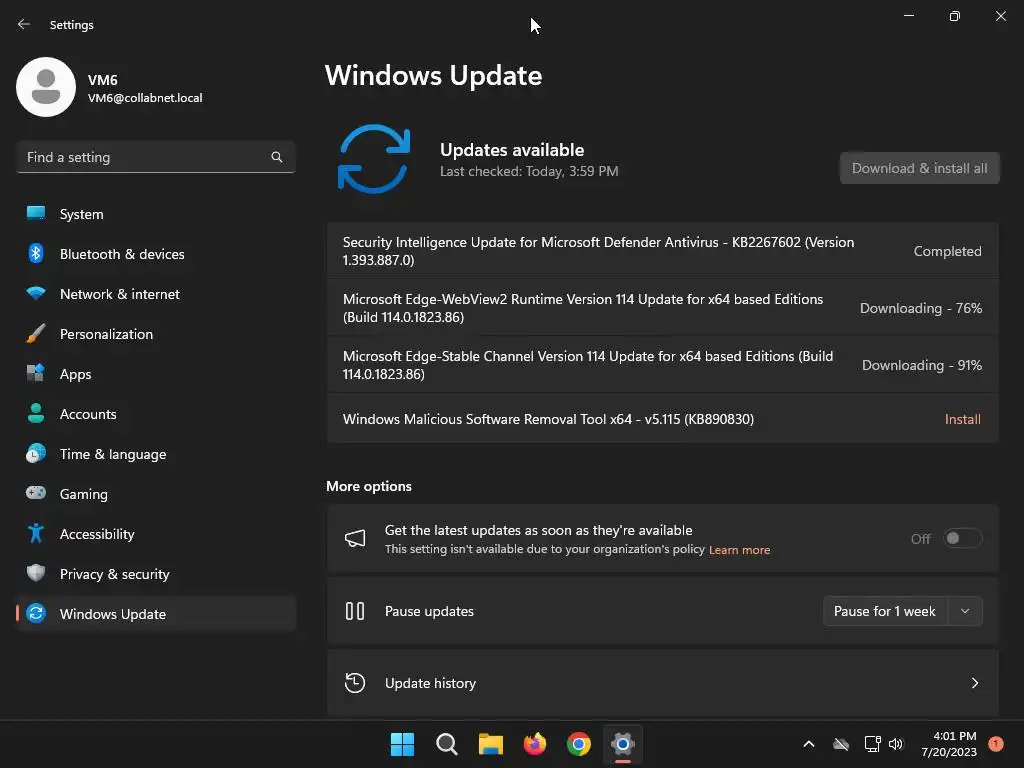Go to Privacy & security
Viewport: 1024px width, 768px height.
click(x=155, y=573)
